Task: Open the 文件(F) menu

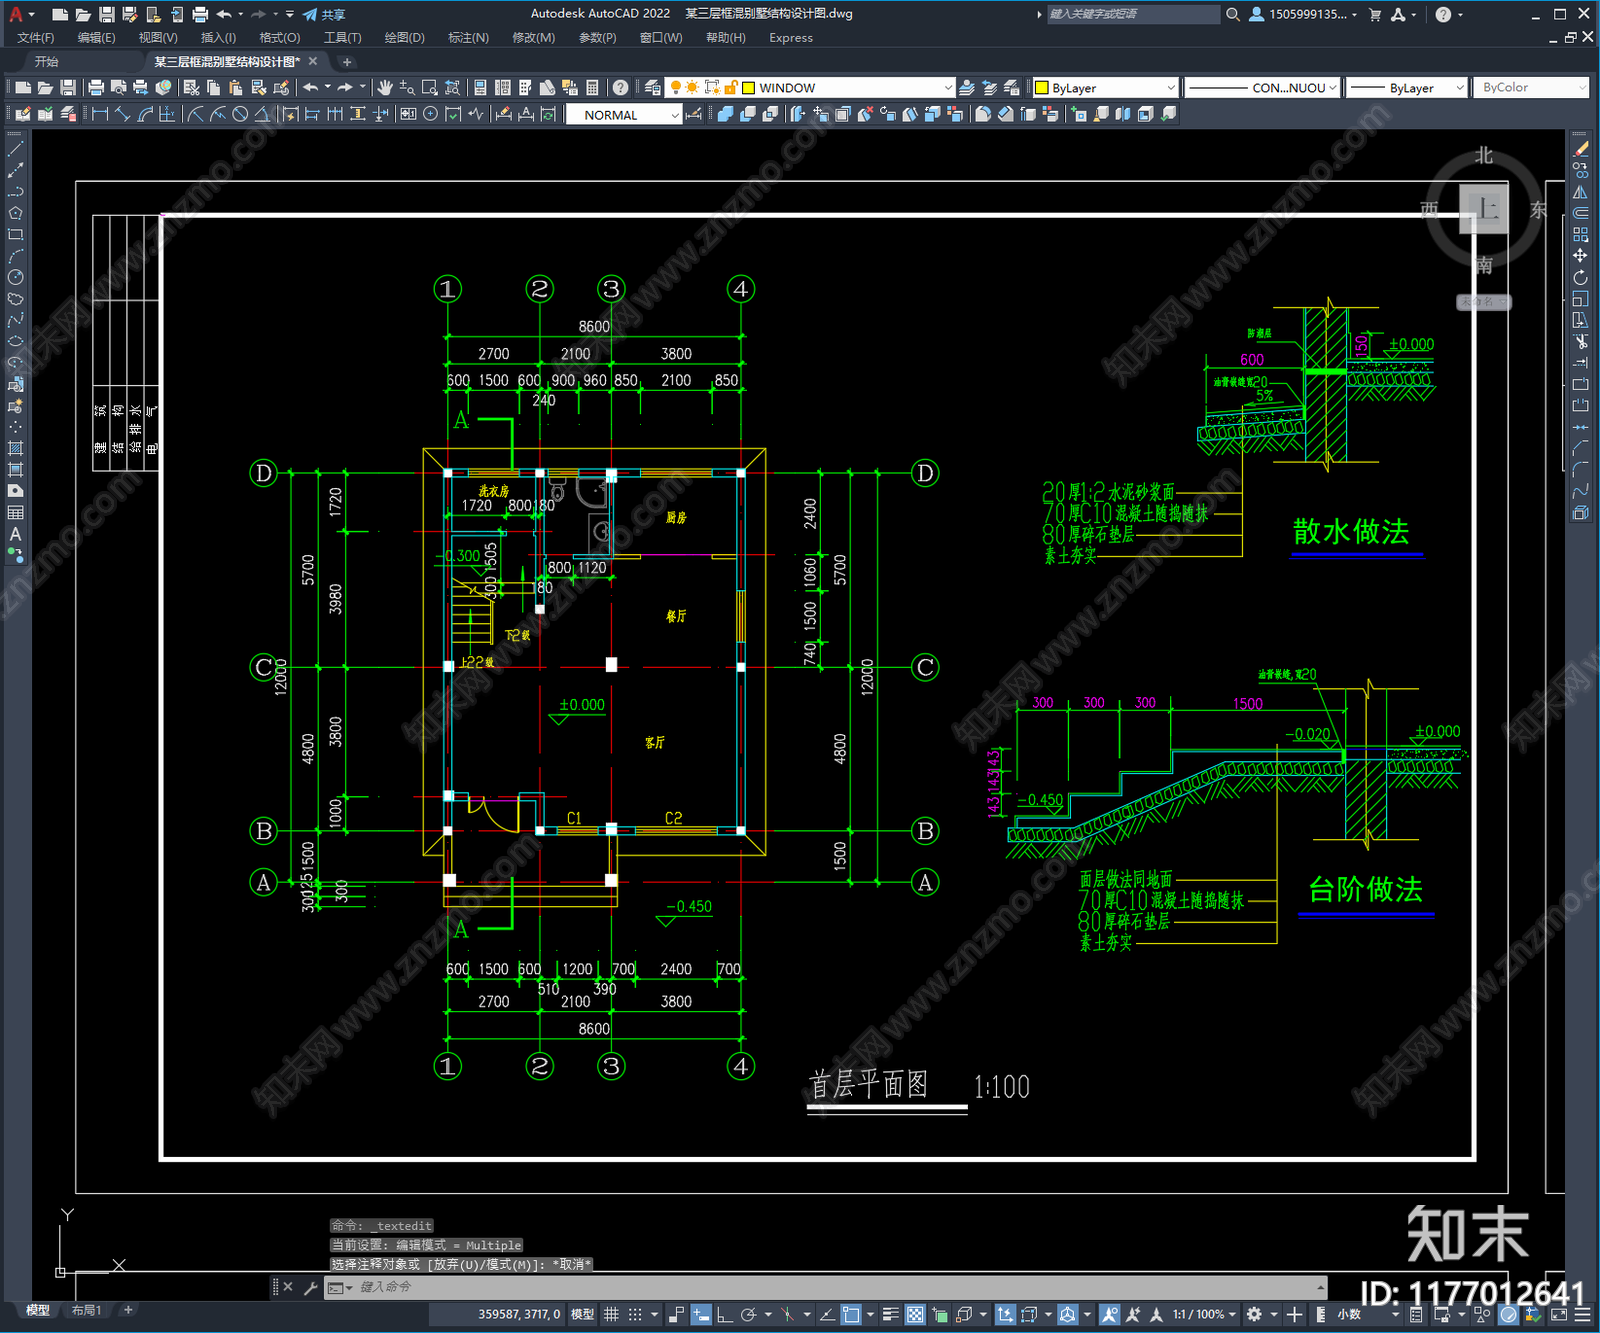Action: pos(36,38)
